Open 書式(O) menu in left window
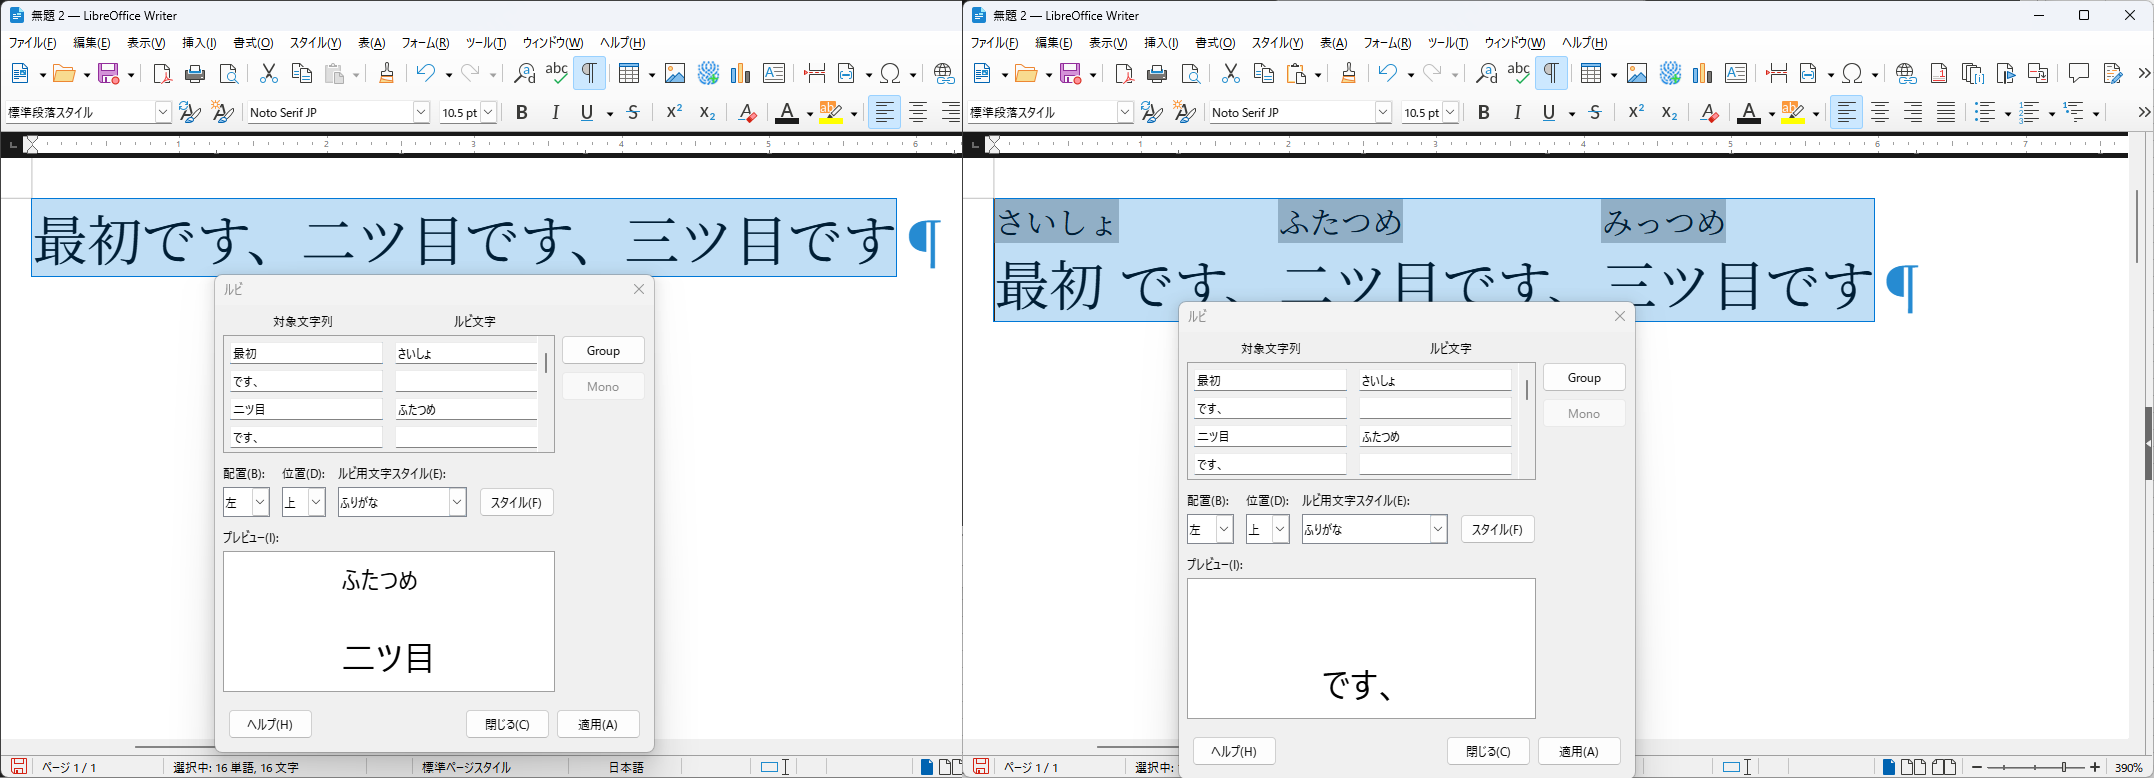 click(x=252, y=43)
